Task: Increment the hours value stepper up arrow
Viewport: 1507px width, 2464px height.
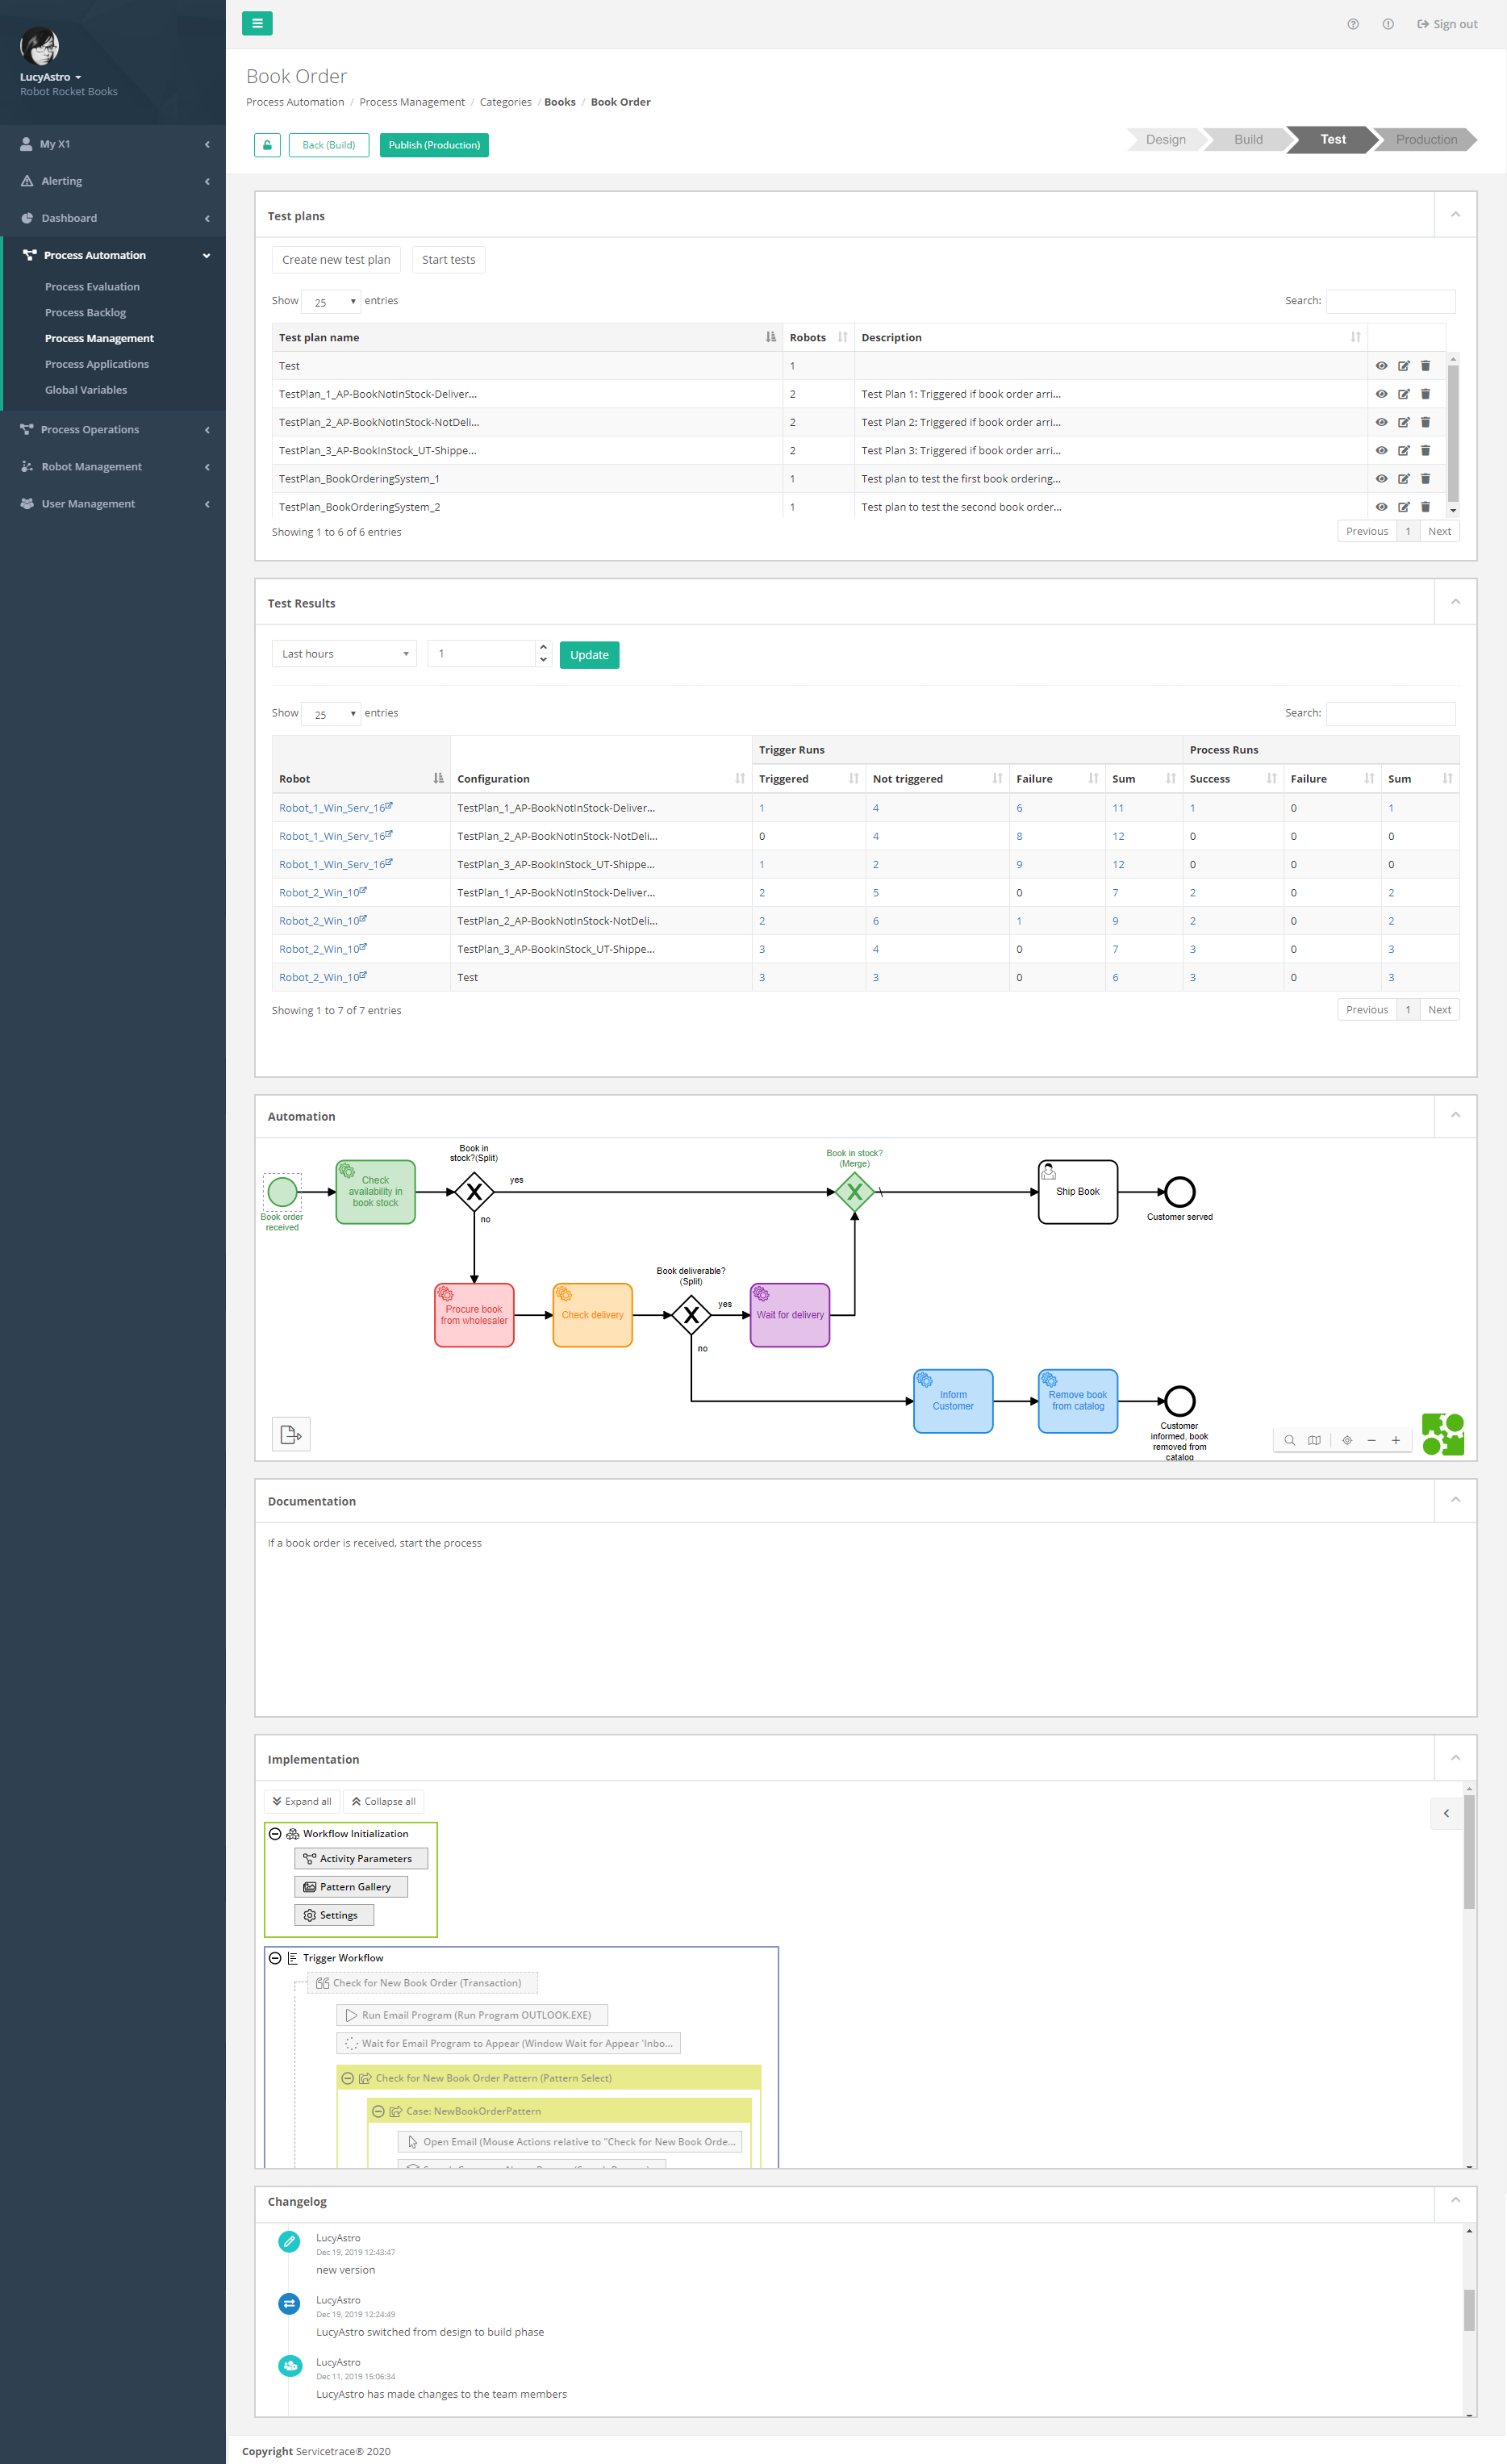Action: pyautogui.click(x=543, y=647)
